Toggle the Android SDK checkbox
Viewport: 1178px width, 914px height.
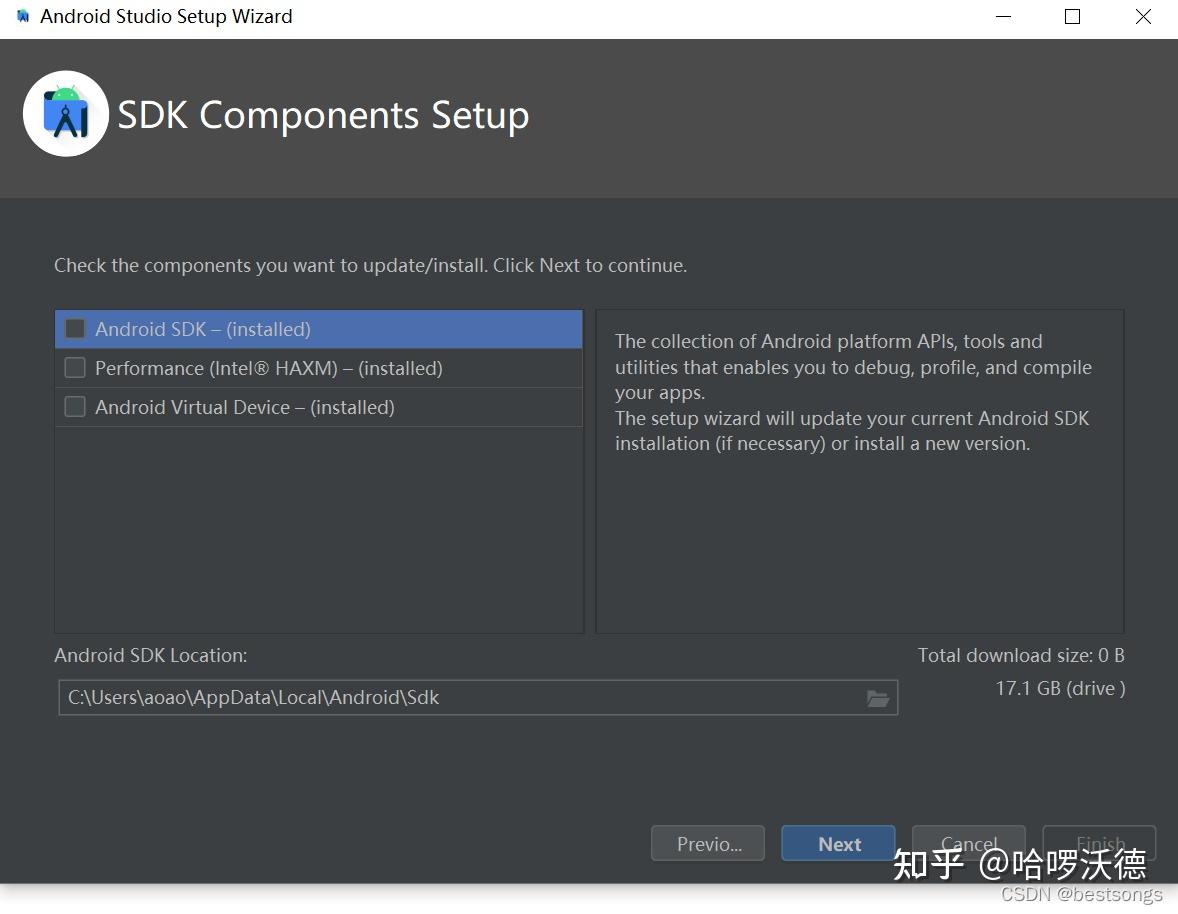tap(75, 329)
